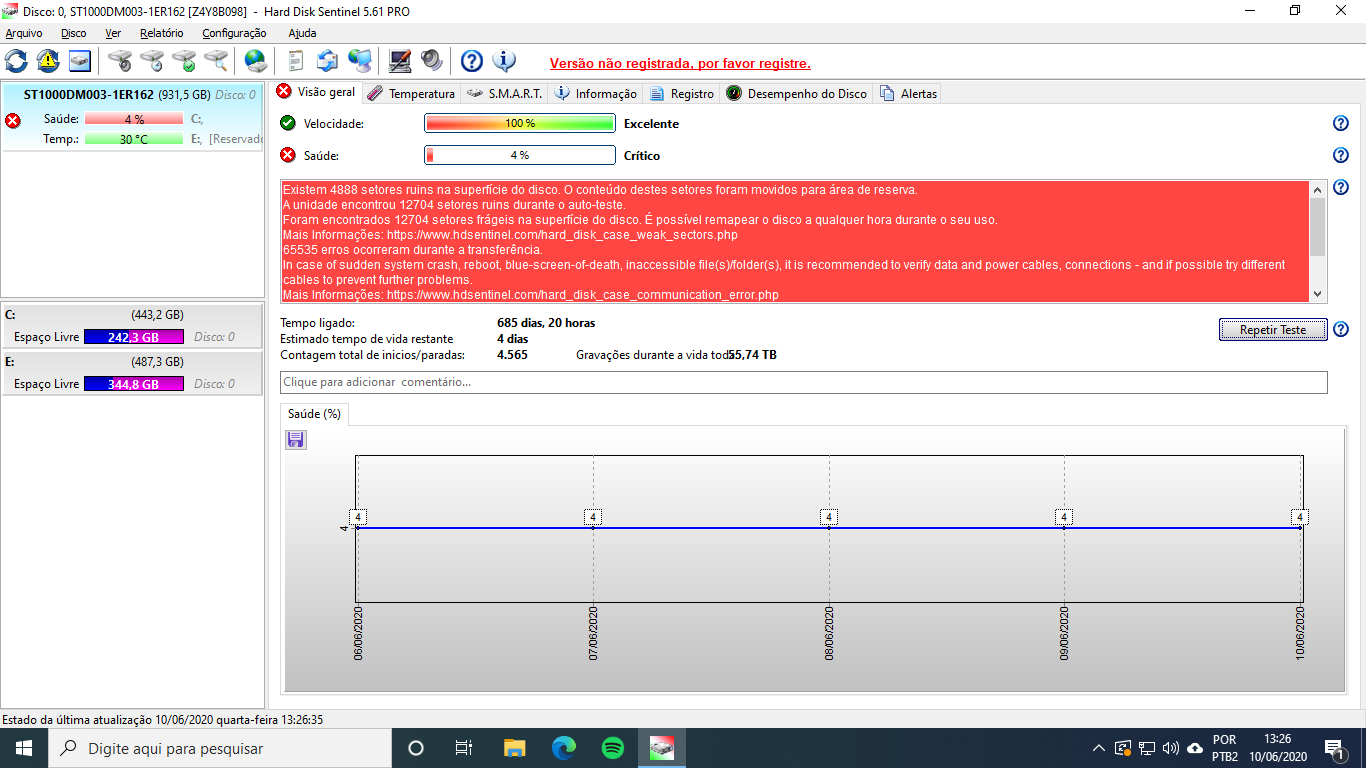The width and height of the screenshot is (1366, 768).
Task: Open the Task View taskbar icon
Action: tap(464, 748)
